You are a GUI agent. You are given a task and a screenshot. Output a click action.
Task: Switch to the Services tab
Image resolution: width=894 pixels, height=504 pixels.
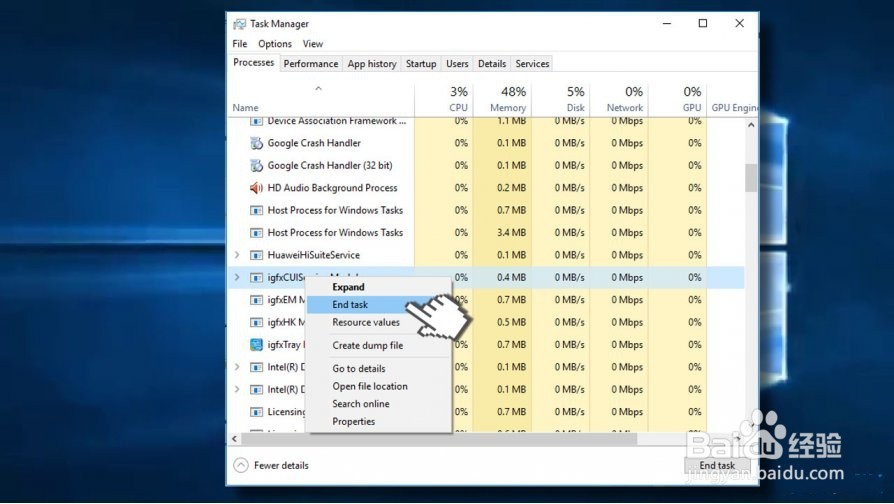[532, 64]
